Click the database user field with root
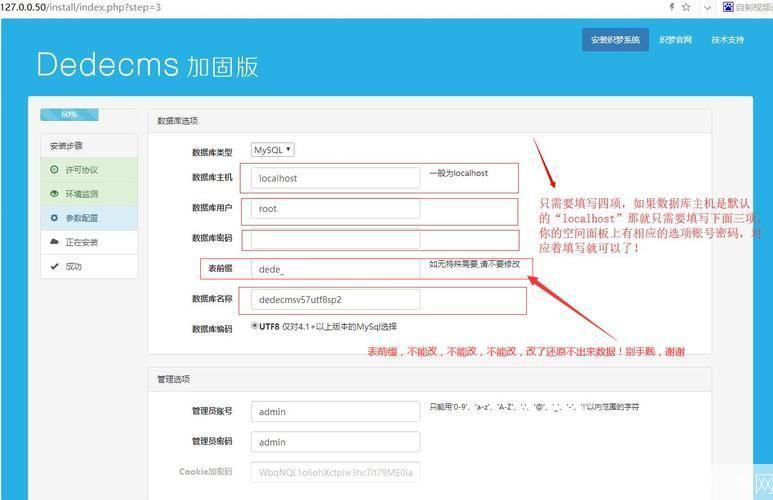The width and height of the screenshot is (773, 500). 335,209
